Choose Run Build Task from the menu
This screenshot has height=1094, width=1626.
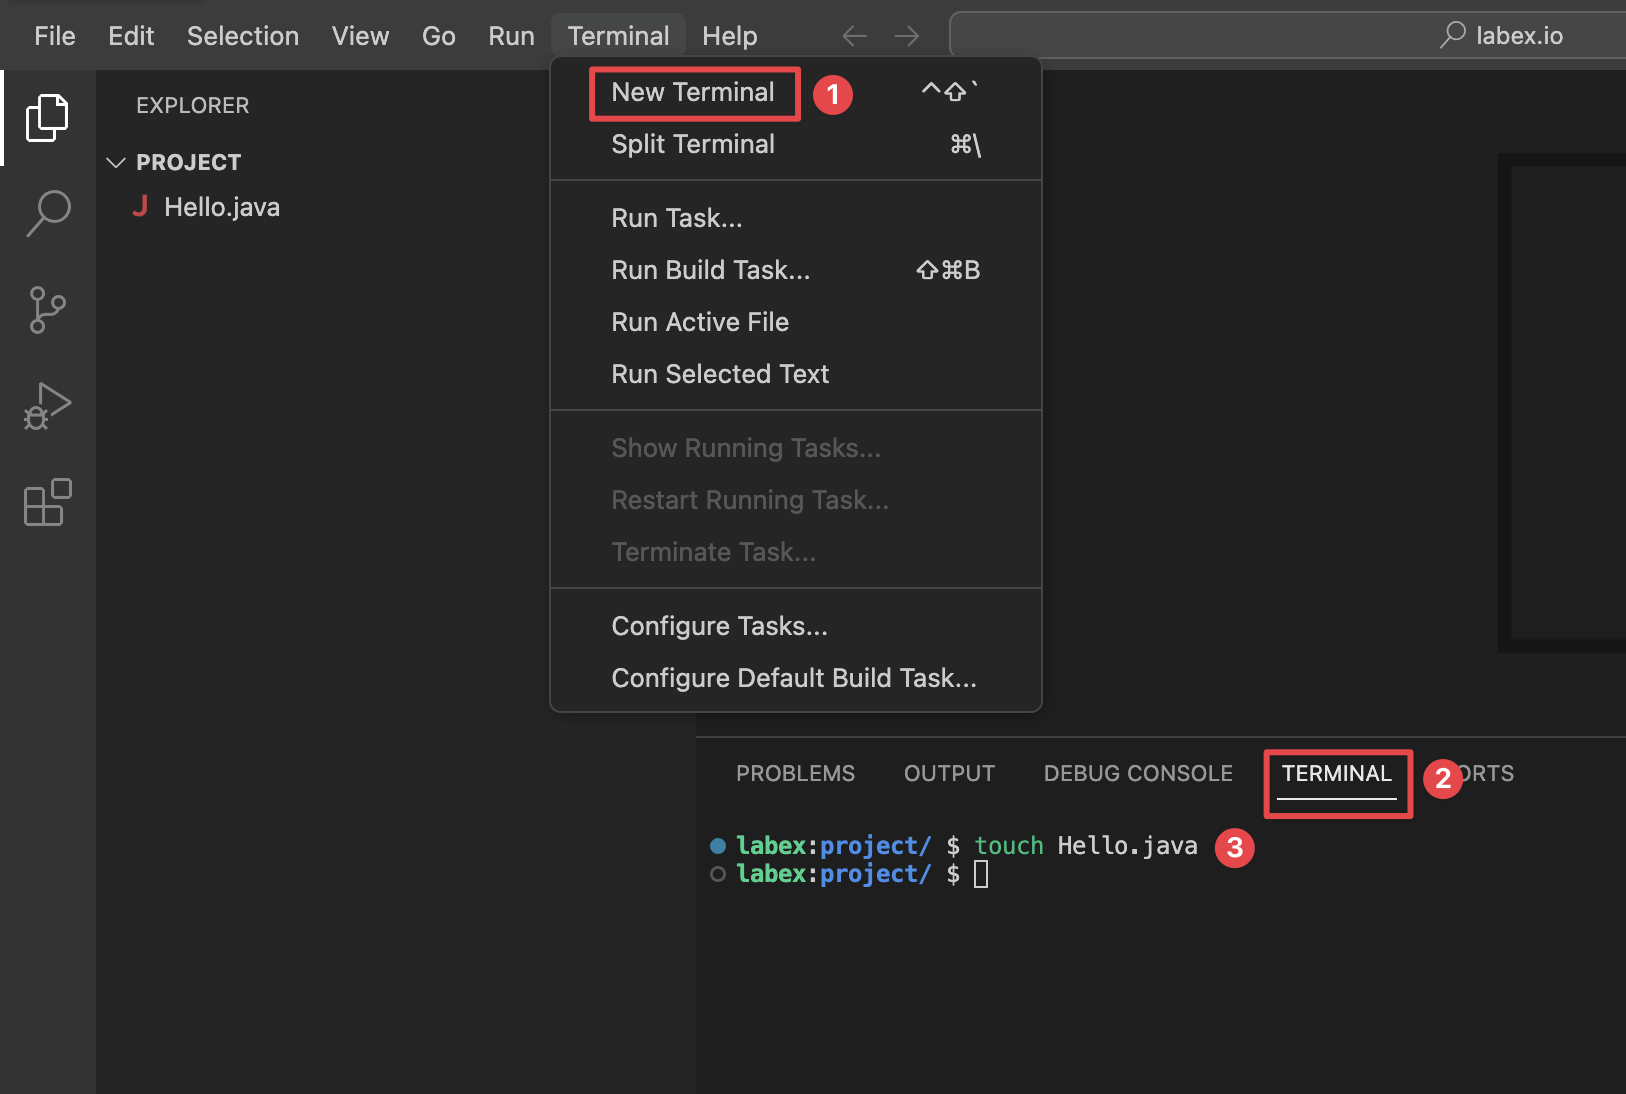tap(710, 269)
